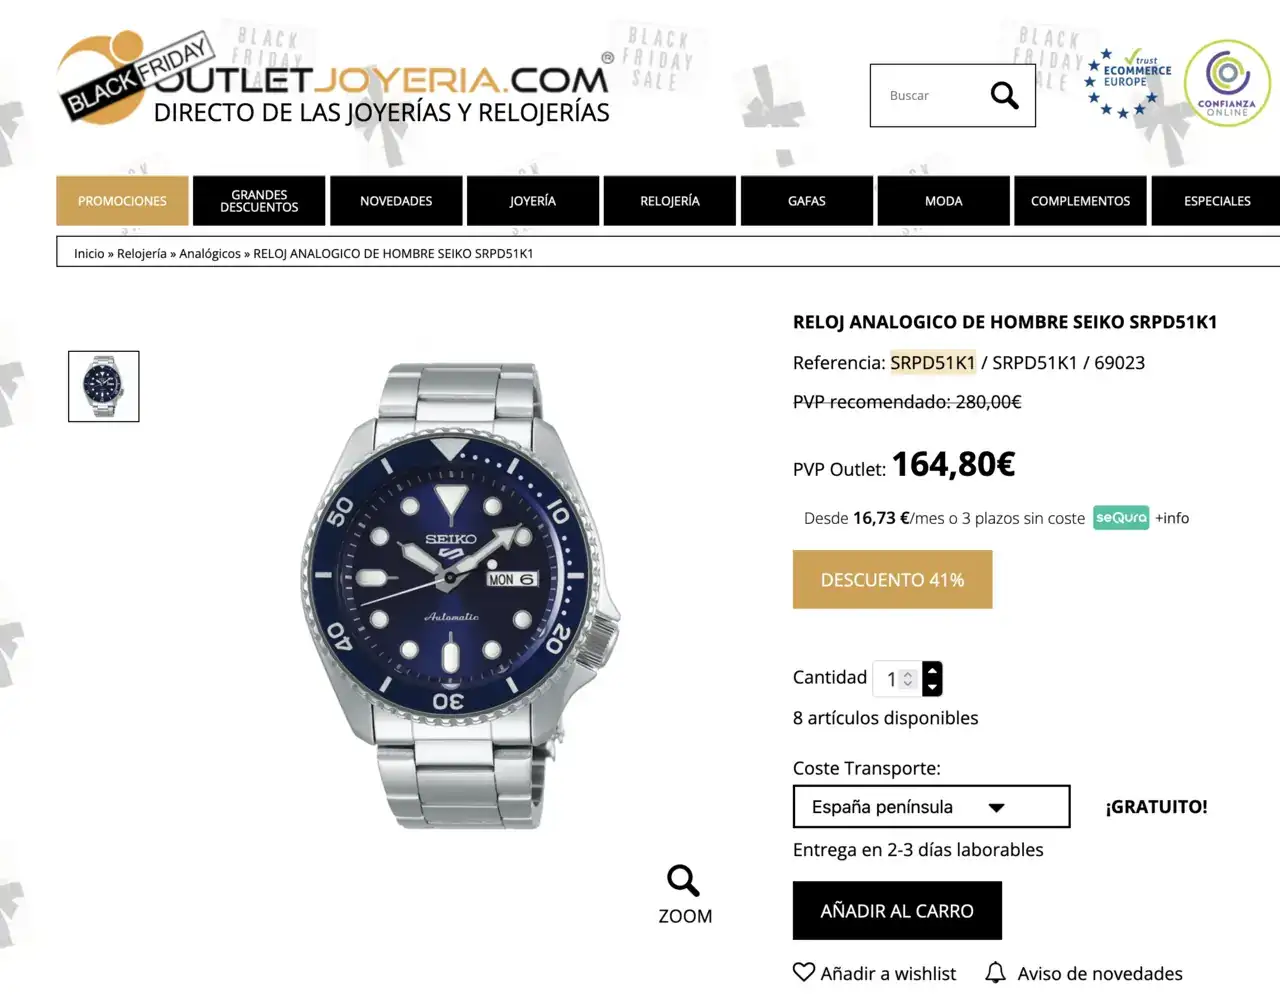Add the watch to cart
The image size is (1280, 1003).
pyautogui.click(x=897, y=911)
